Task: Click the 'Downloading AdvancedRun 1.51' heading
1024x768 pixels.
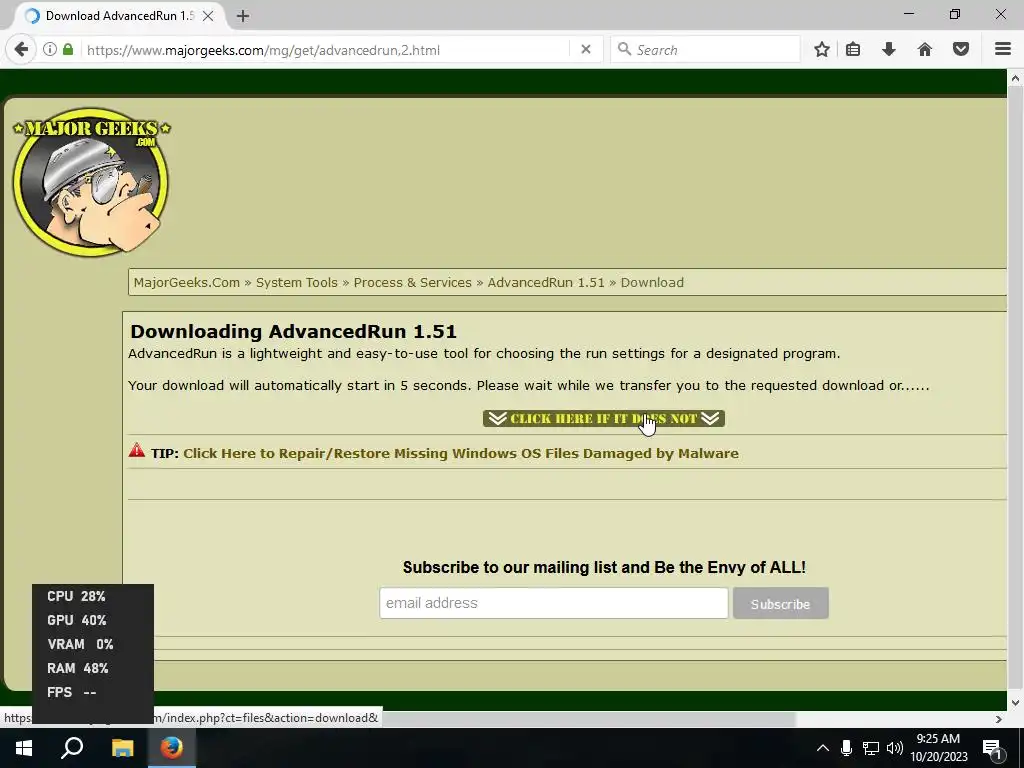Action: click(x=293, y=331)
